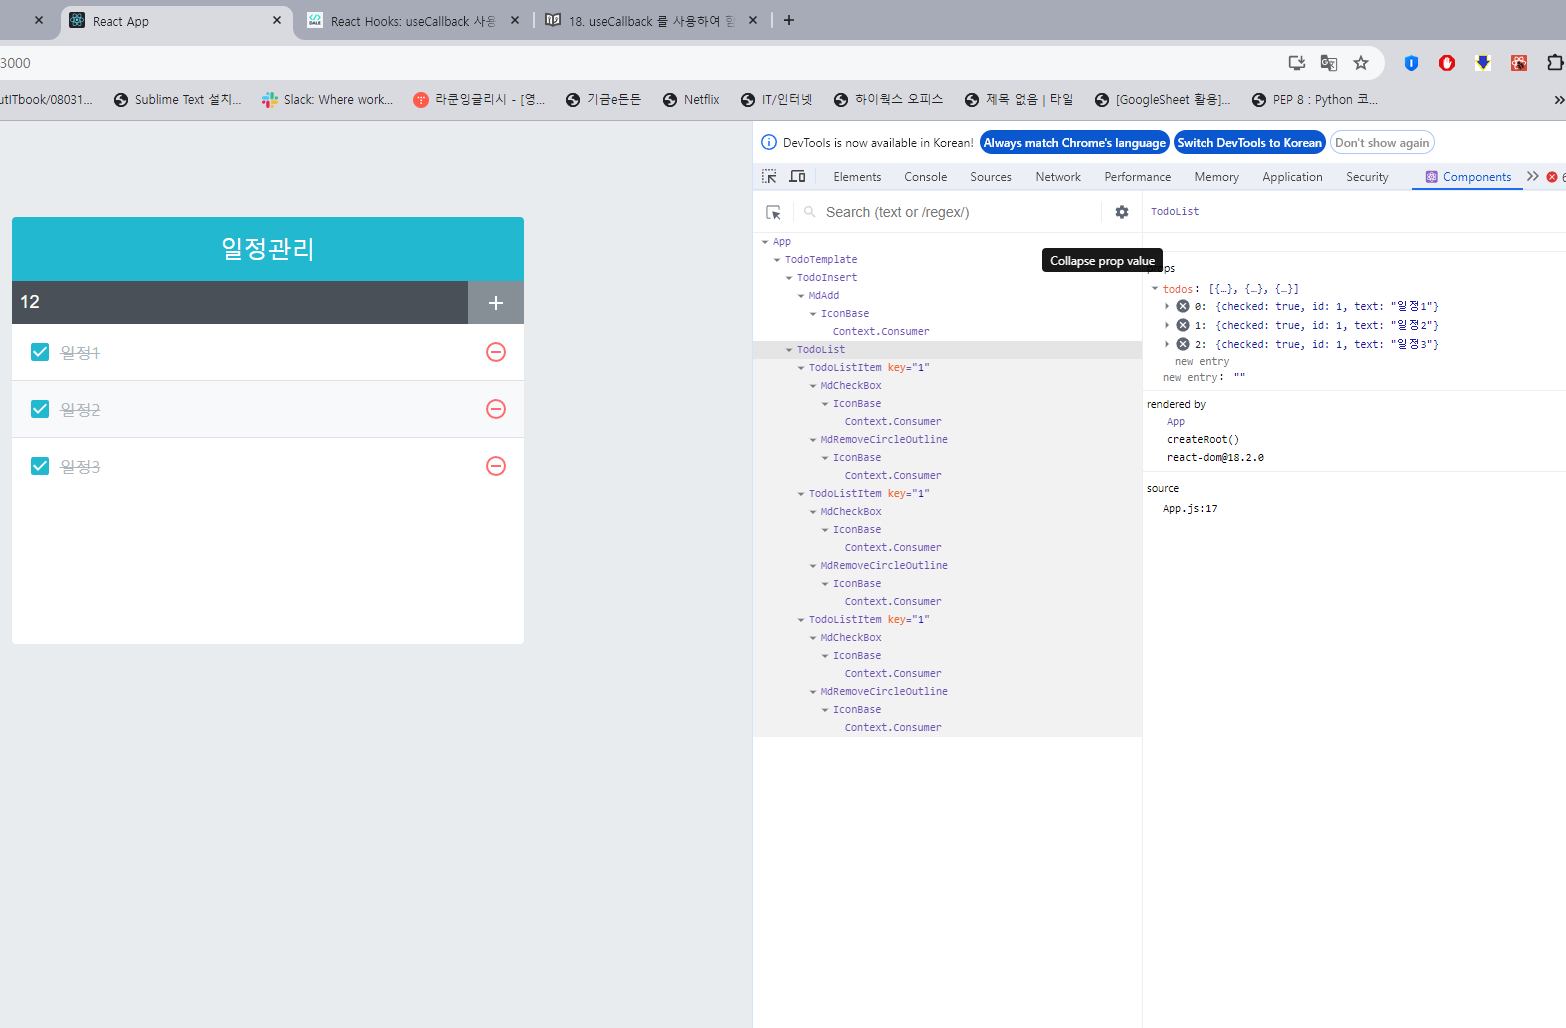The image size is (1566, 1028).
Task: Collapse the todos prop array
Action: click(1155, 289)
